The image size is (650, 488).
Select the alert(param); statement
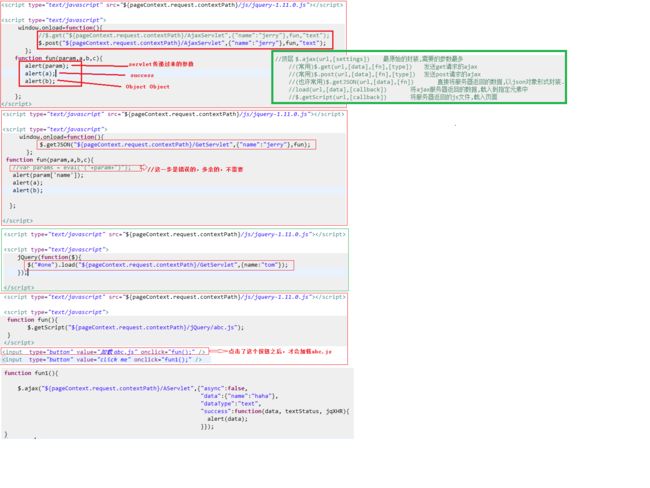tap(47, 66)
